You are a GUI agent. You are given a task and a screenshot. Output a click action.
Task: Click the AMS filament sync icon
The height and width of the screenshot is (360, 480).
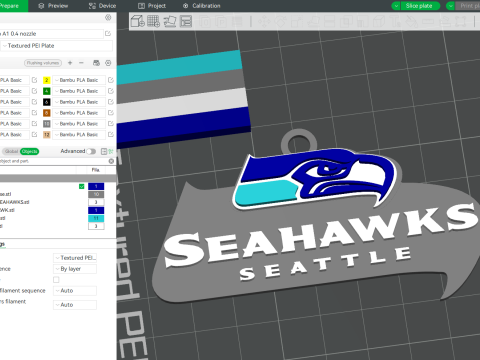point(96,63)
